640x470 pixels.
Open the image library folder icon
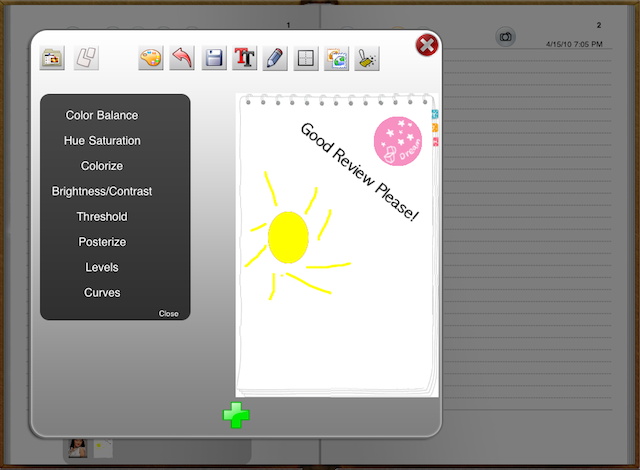[52, 58]
